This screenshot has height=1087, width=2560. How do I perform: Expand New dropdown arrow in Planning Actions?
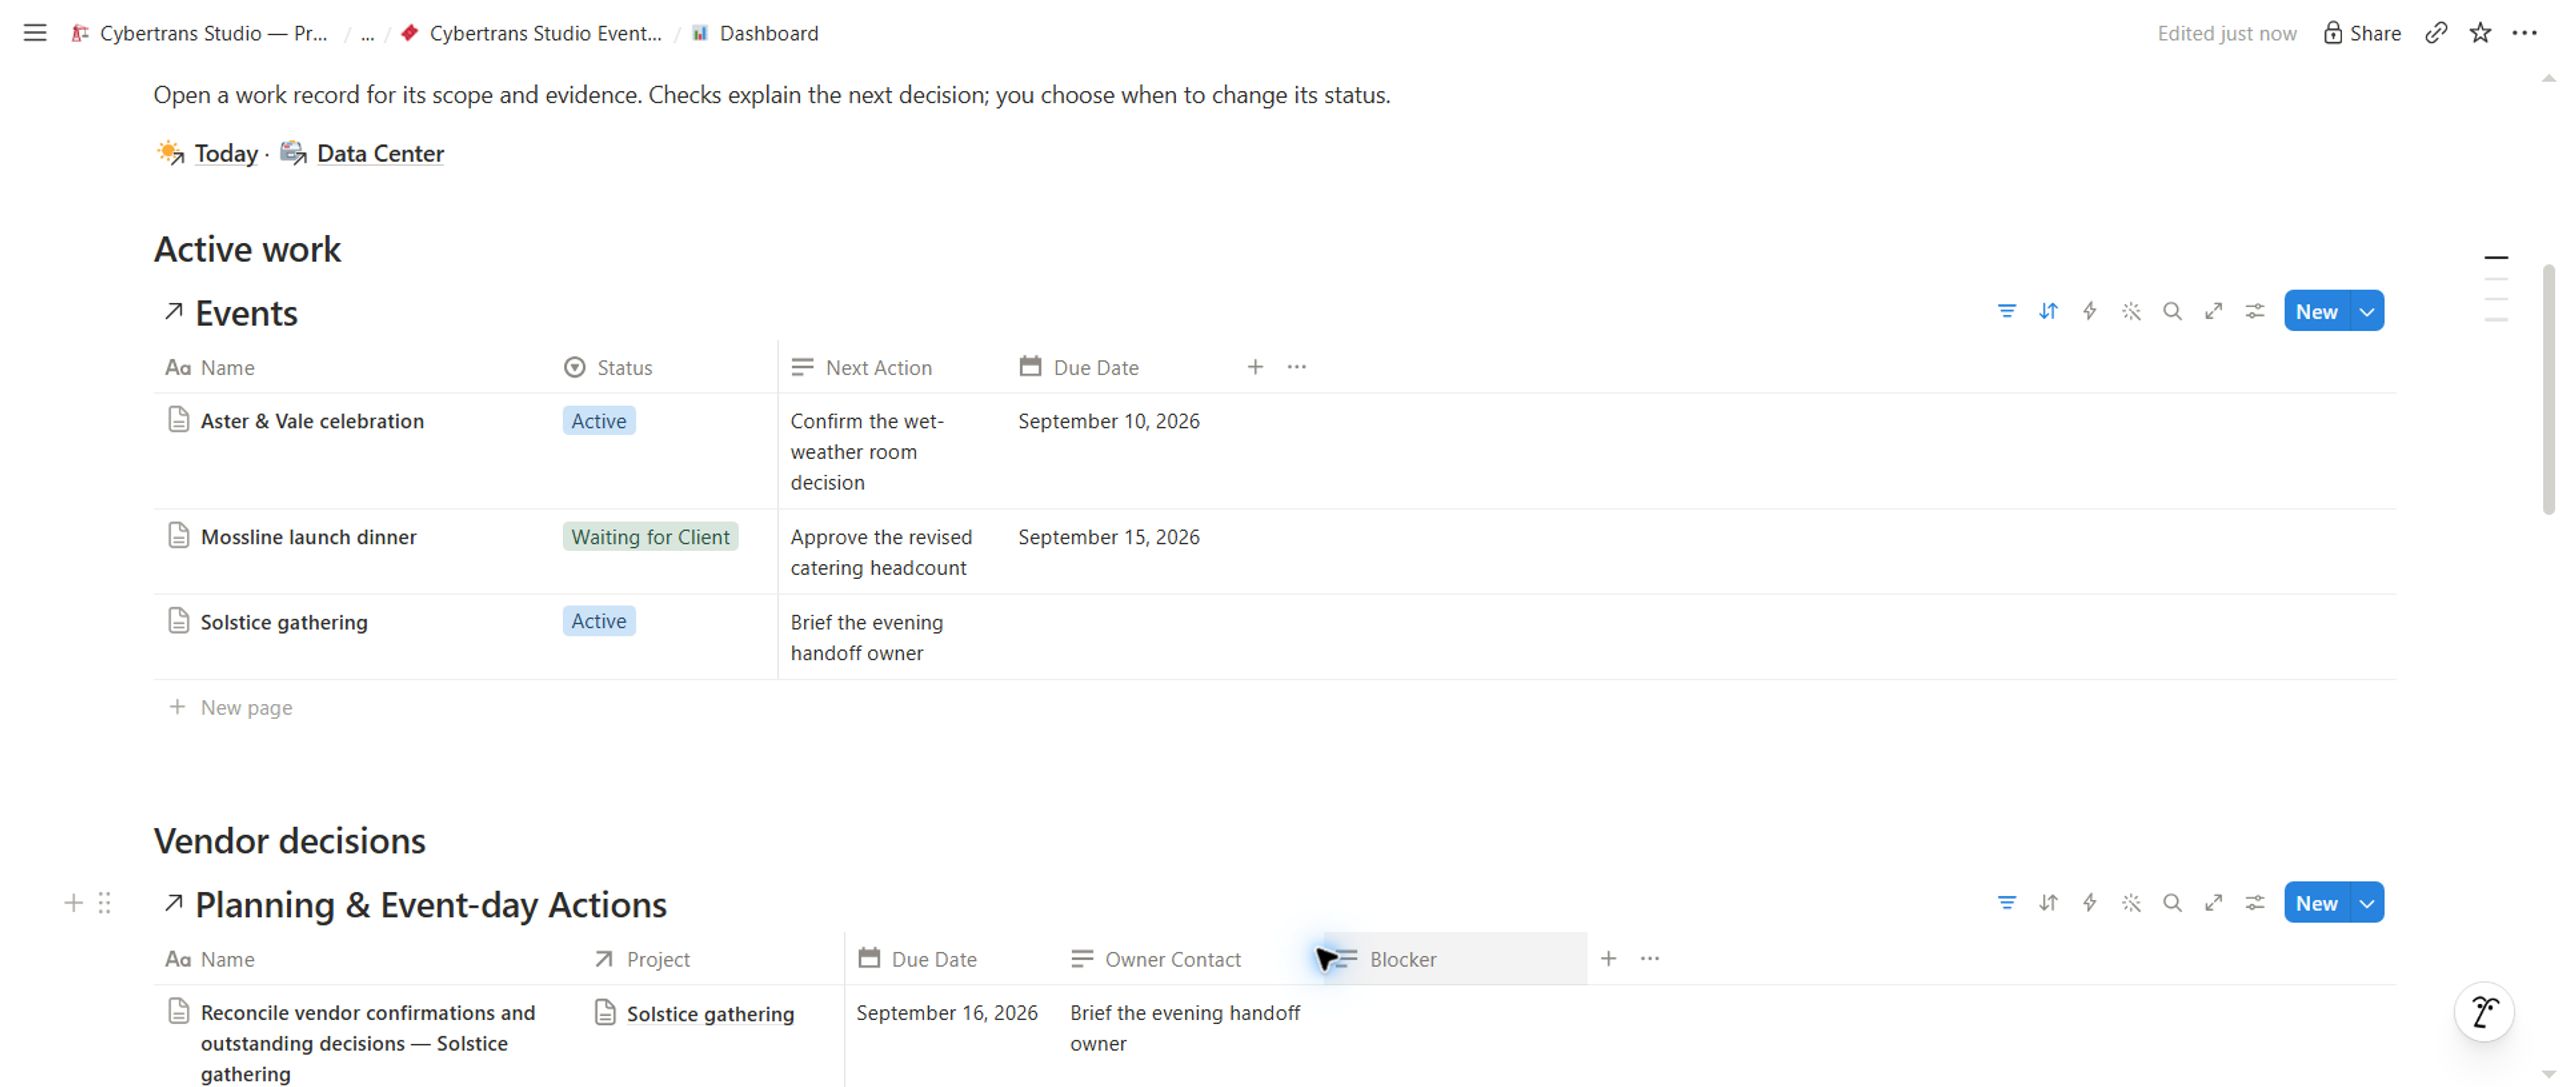2367,903
